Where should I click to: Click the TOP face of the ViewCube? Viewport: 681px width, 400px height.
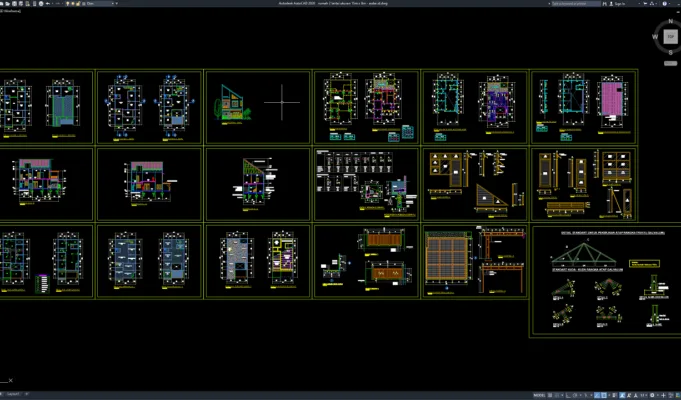(671, 37)
